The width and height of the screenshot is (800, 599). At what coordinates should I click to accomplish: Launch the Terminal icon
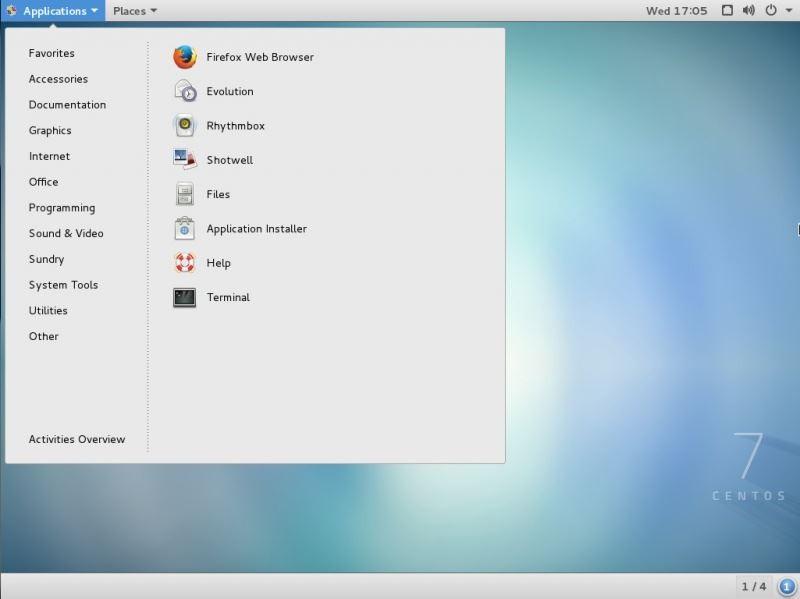(185, 297)
